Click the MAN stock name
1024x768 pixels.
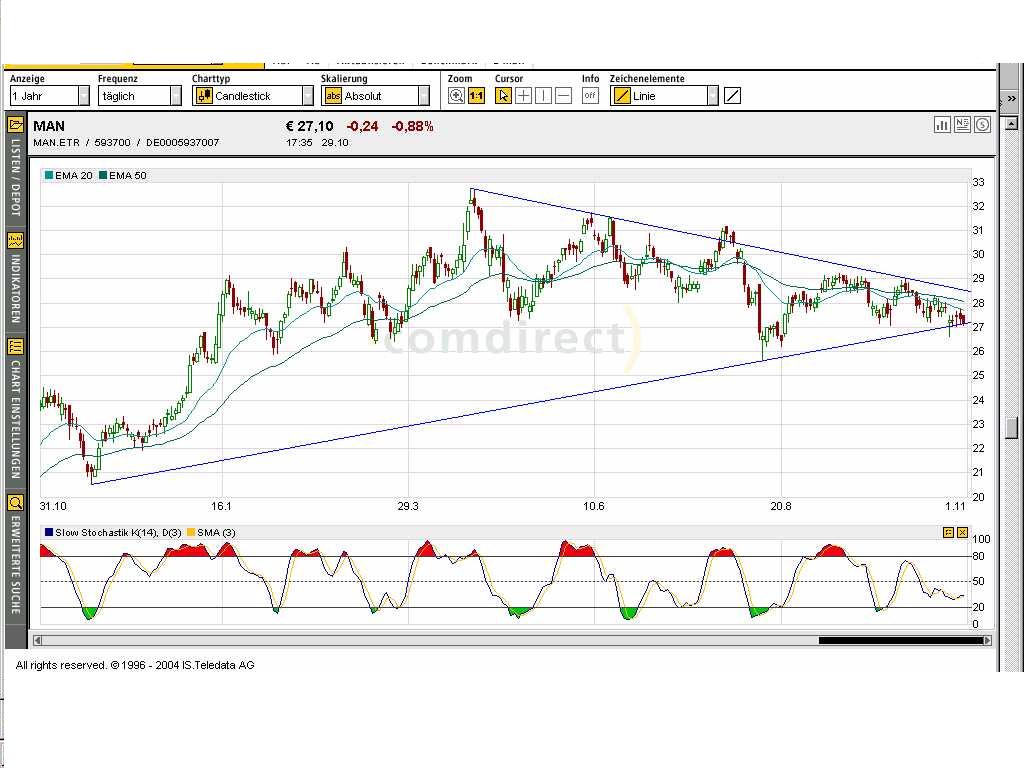(49, 126)
